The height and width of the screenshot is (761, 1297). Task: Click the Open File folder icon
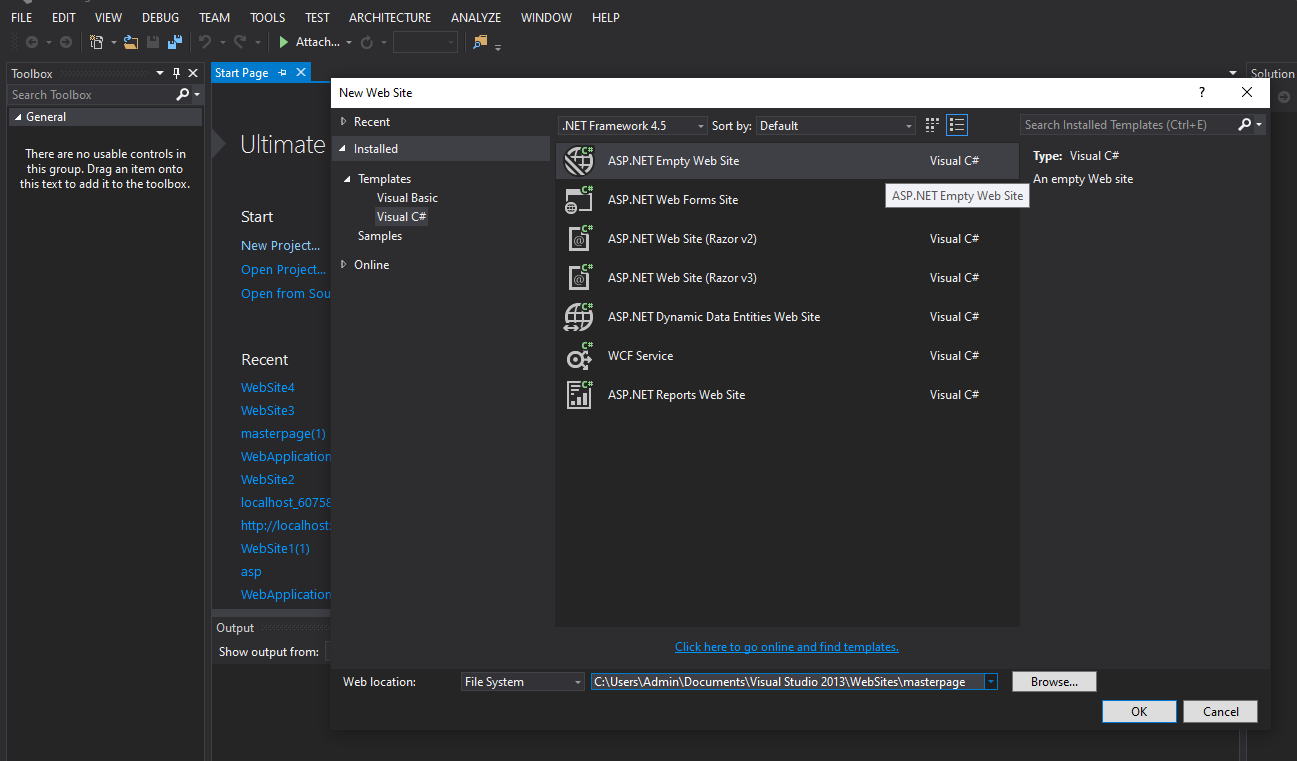[131, 42]
